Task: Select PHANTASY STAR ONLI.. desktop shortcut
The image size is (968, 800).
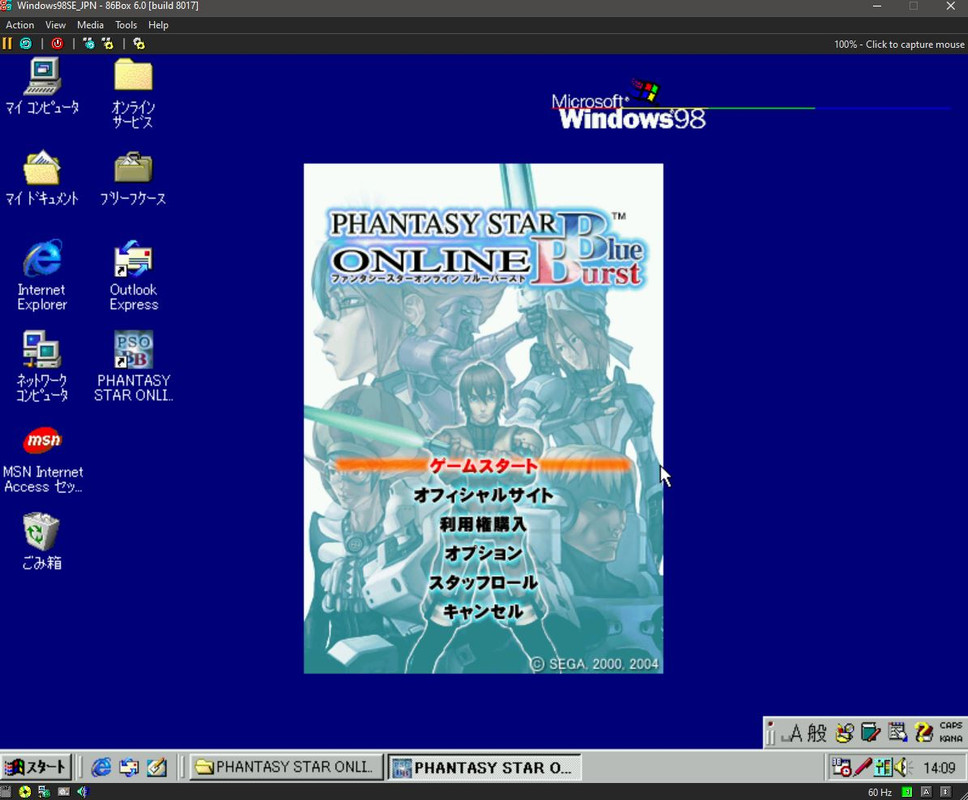Action: point(133,366)
